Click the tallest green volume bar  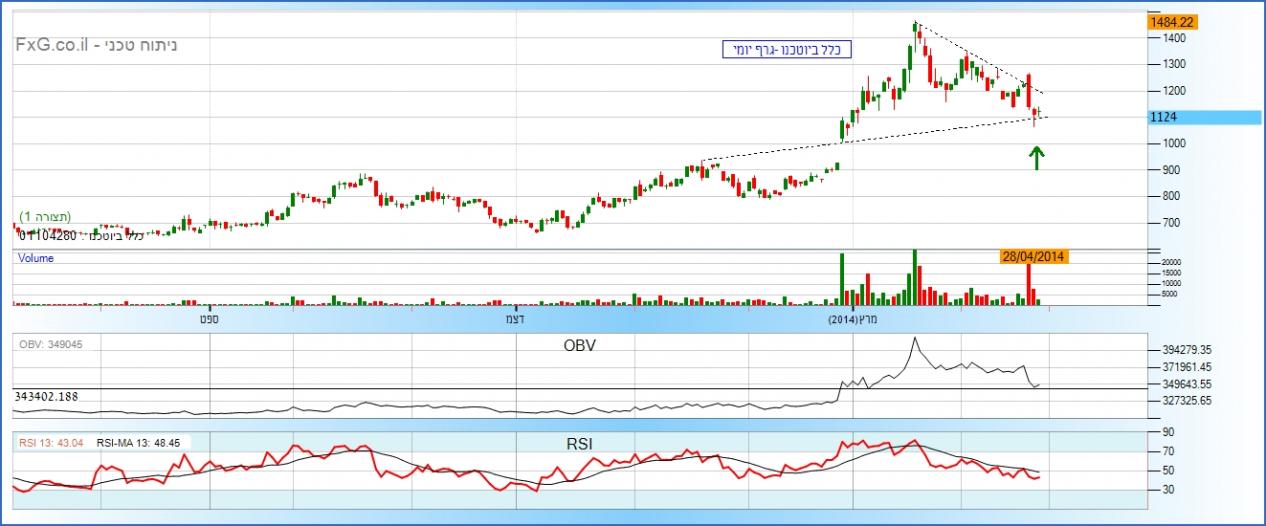[914, 276]
